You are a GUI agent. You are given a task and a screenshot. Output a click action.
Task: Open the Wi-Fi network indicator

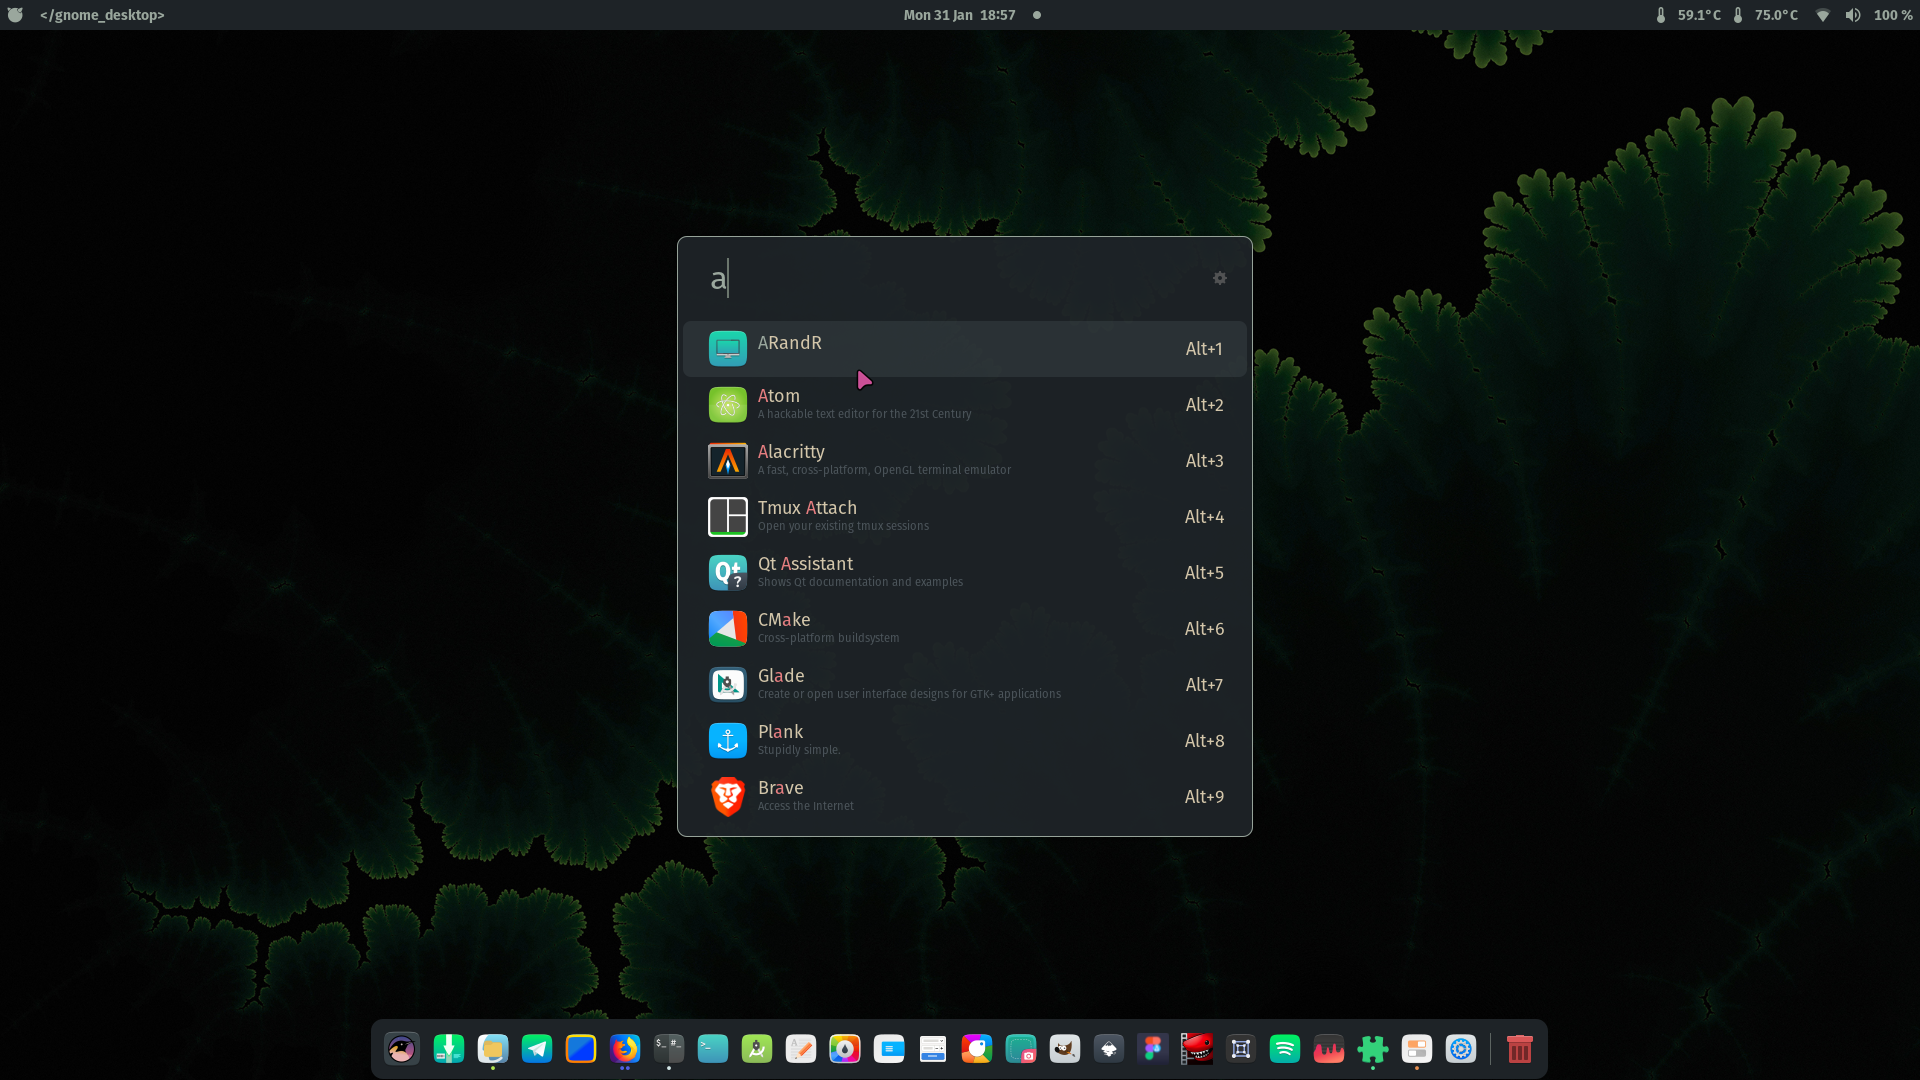(x=1823, y=15)
